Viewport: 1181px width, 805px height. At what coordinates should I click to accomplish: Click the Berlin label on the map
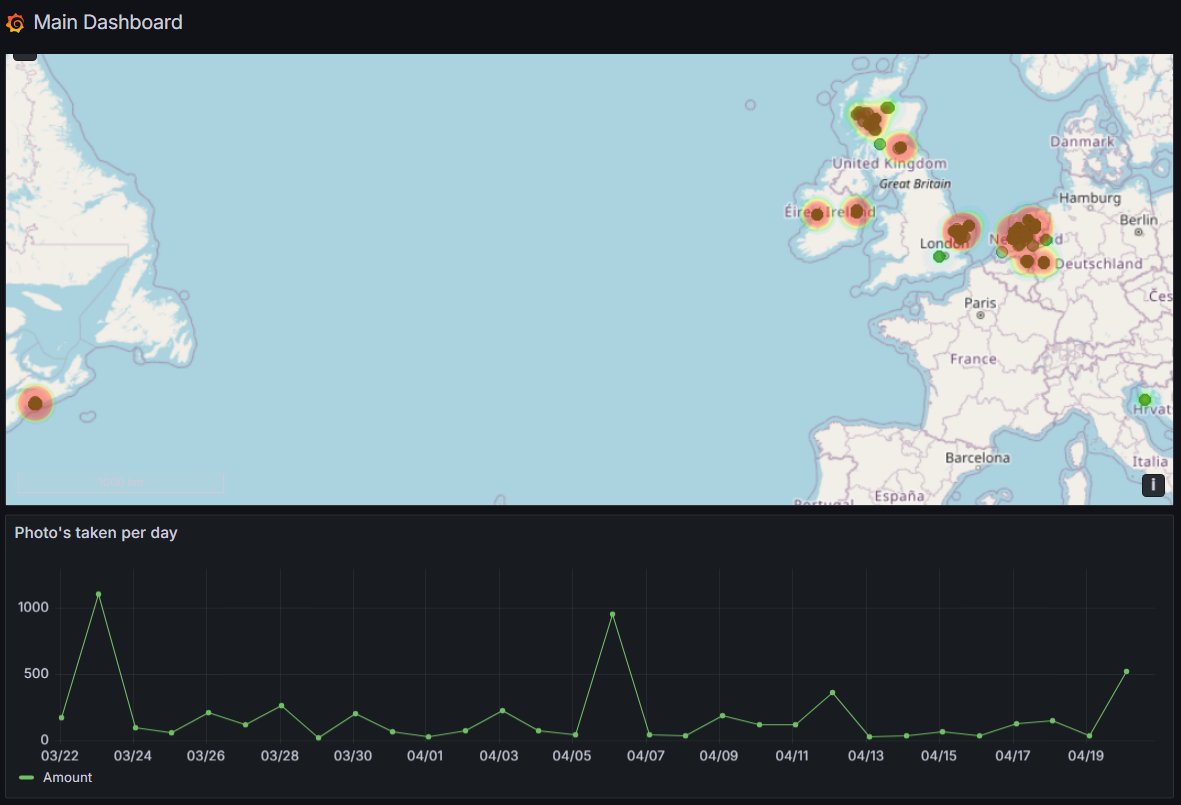(x=1138, y=220)
